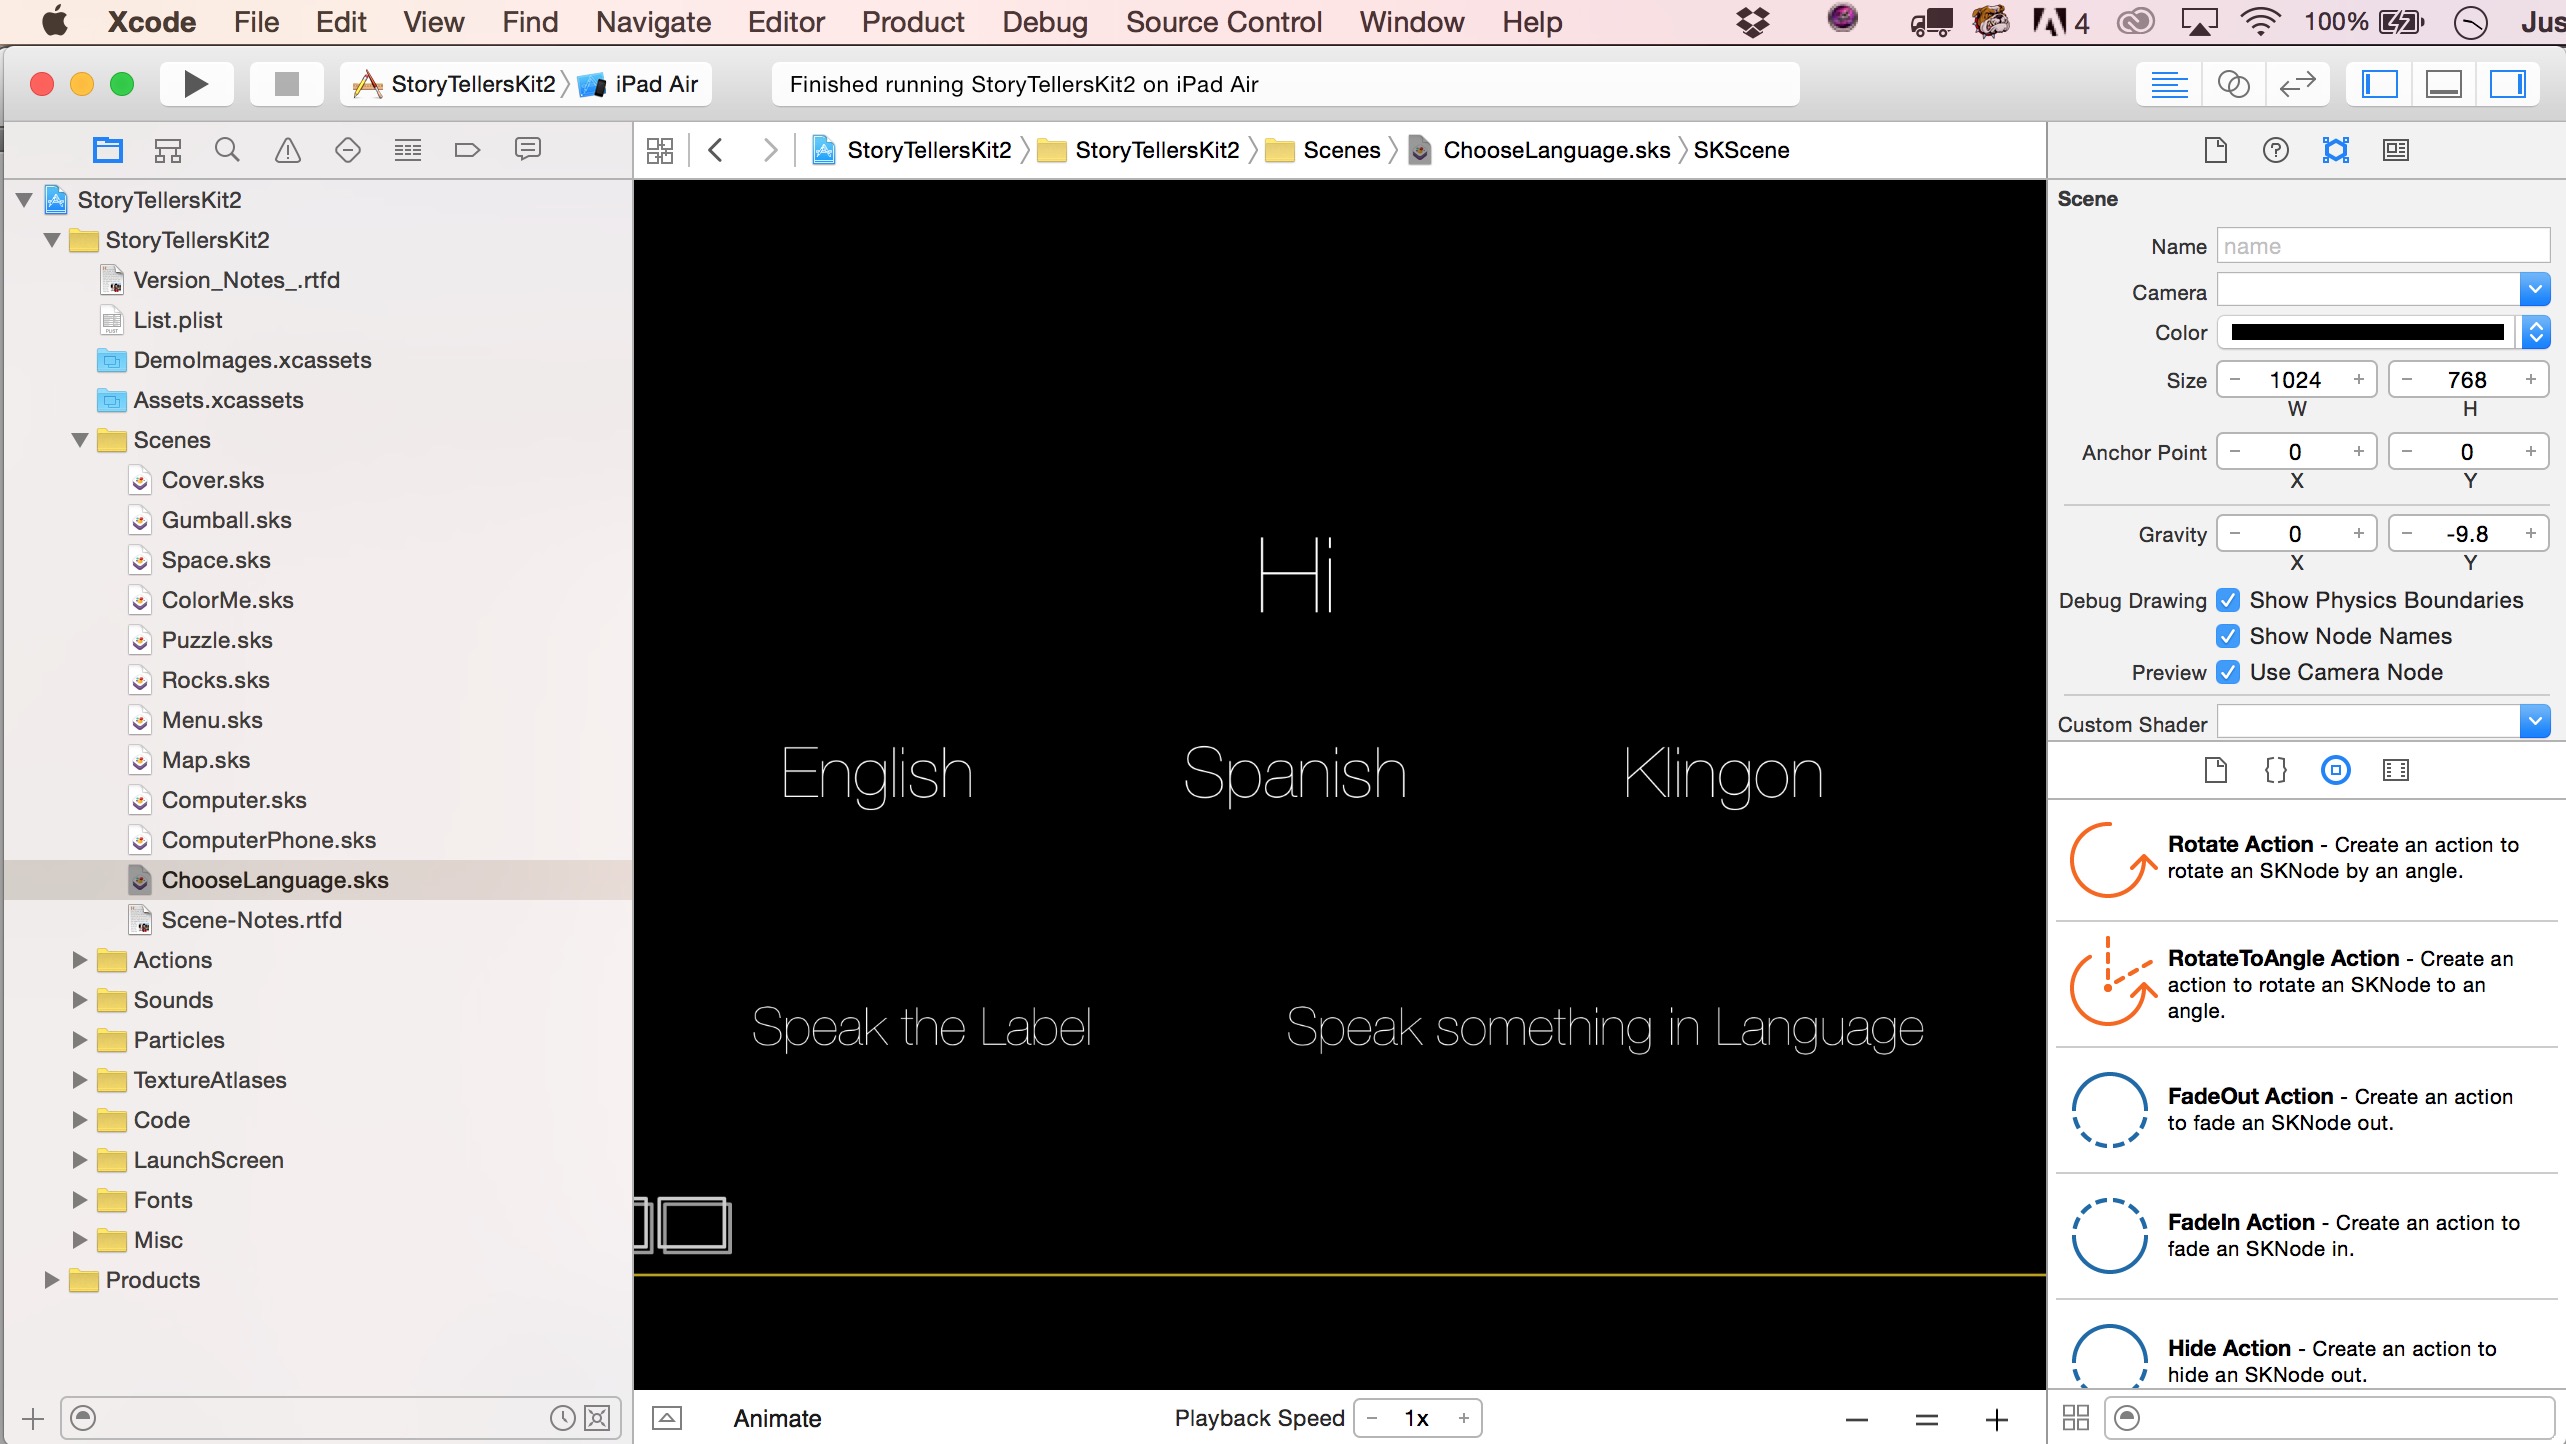The image size is (2566, 1444).
Task: Click the Run (play) button in toolbar
Action: (196, 84)
